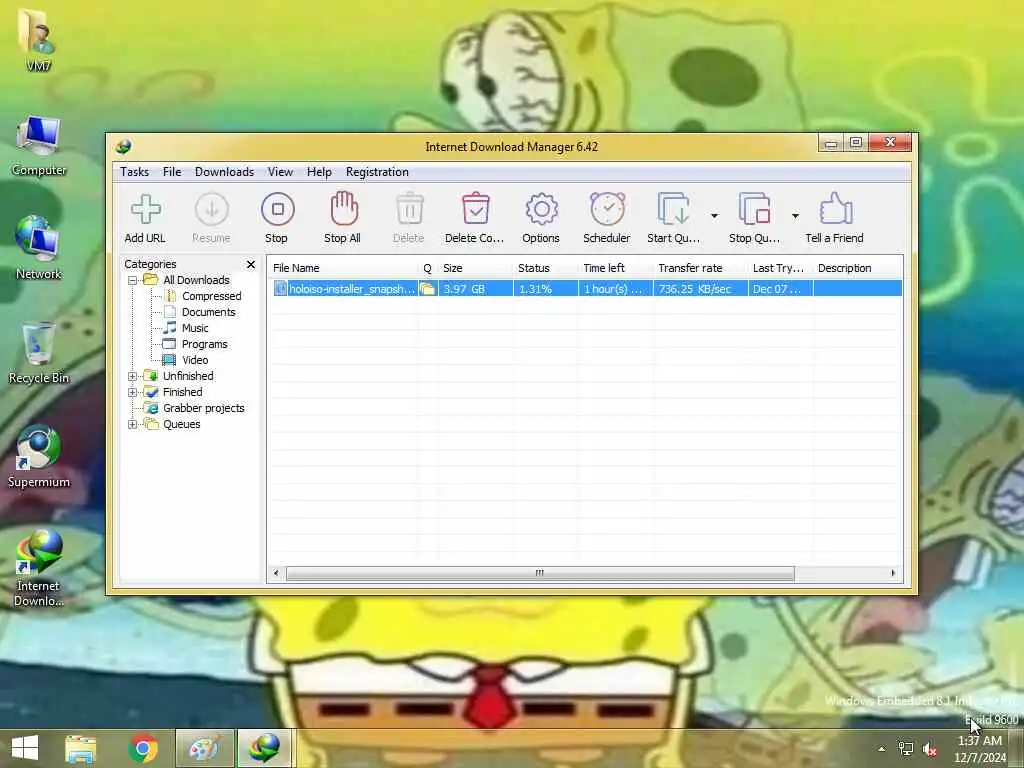Viewport: 1024px width, 768px height.
Task: Sort by the Time left column header
Action: coord(616,268)
